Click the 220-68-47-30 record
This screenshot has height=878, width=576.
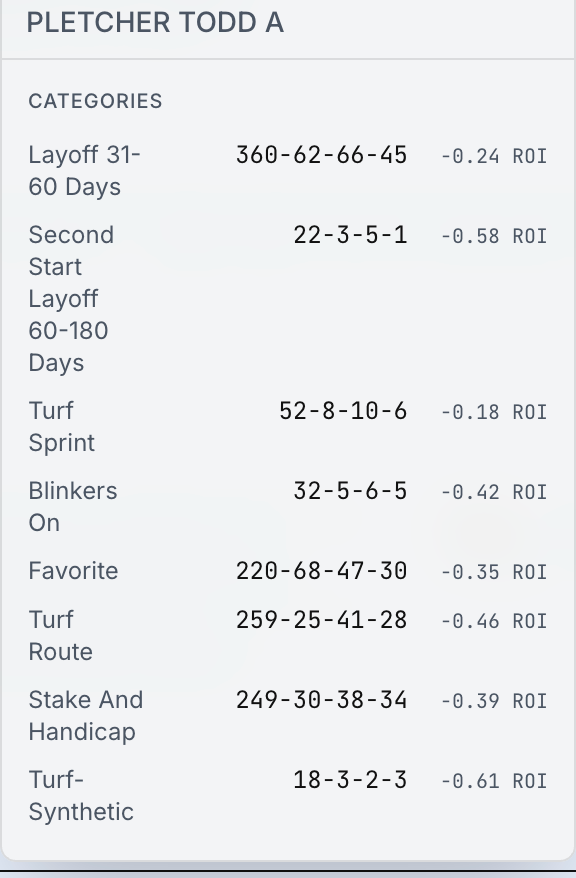point(321,571)
